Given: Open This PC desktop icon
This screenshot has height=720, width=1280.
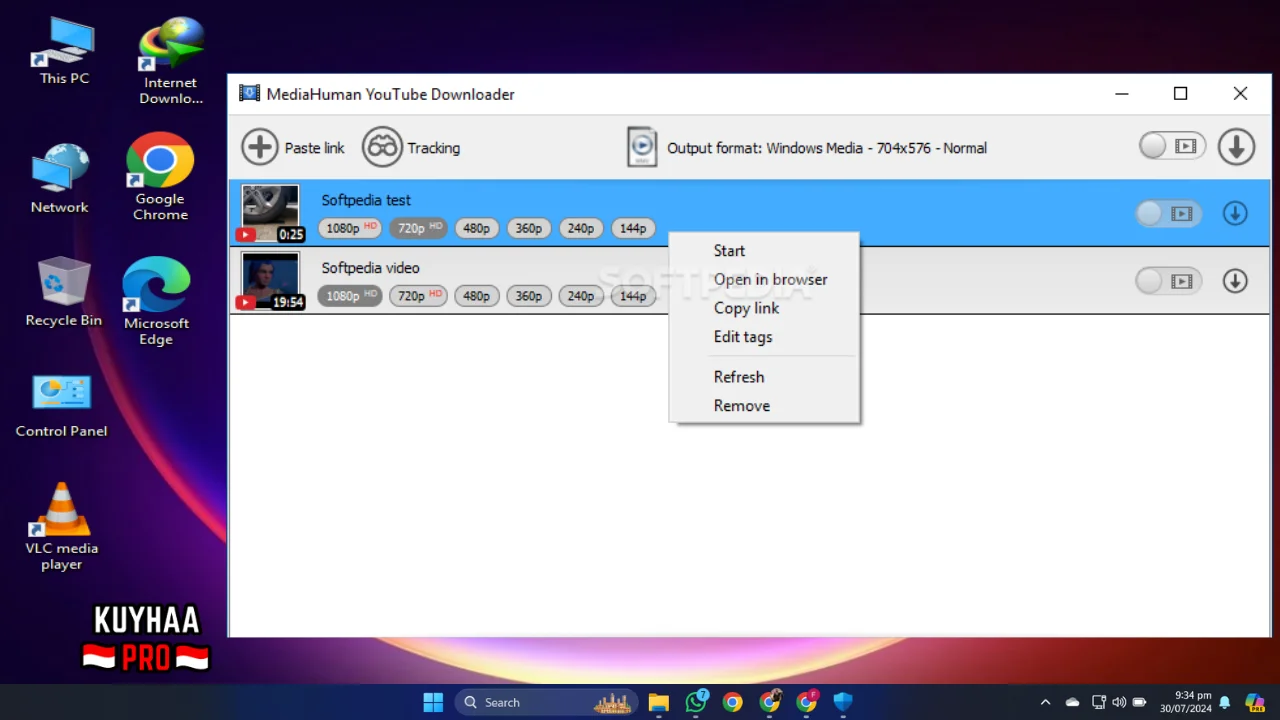Looking at the screenshot, I should [64, 52].
